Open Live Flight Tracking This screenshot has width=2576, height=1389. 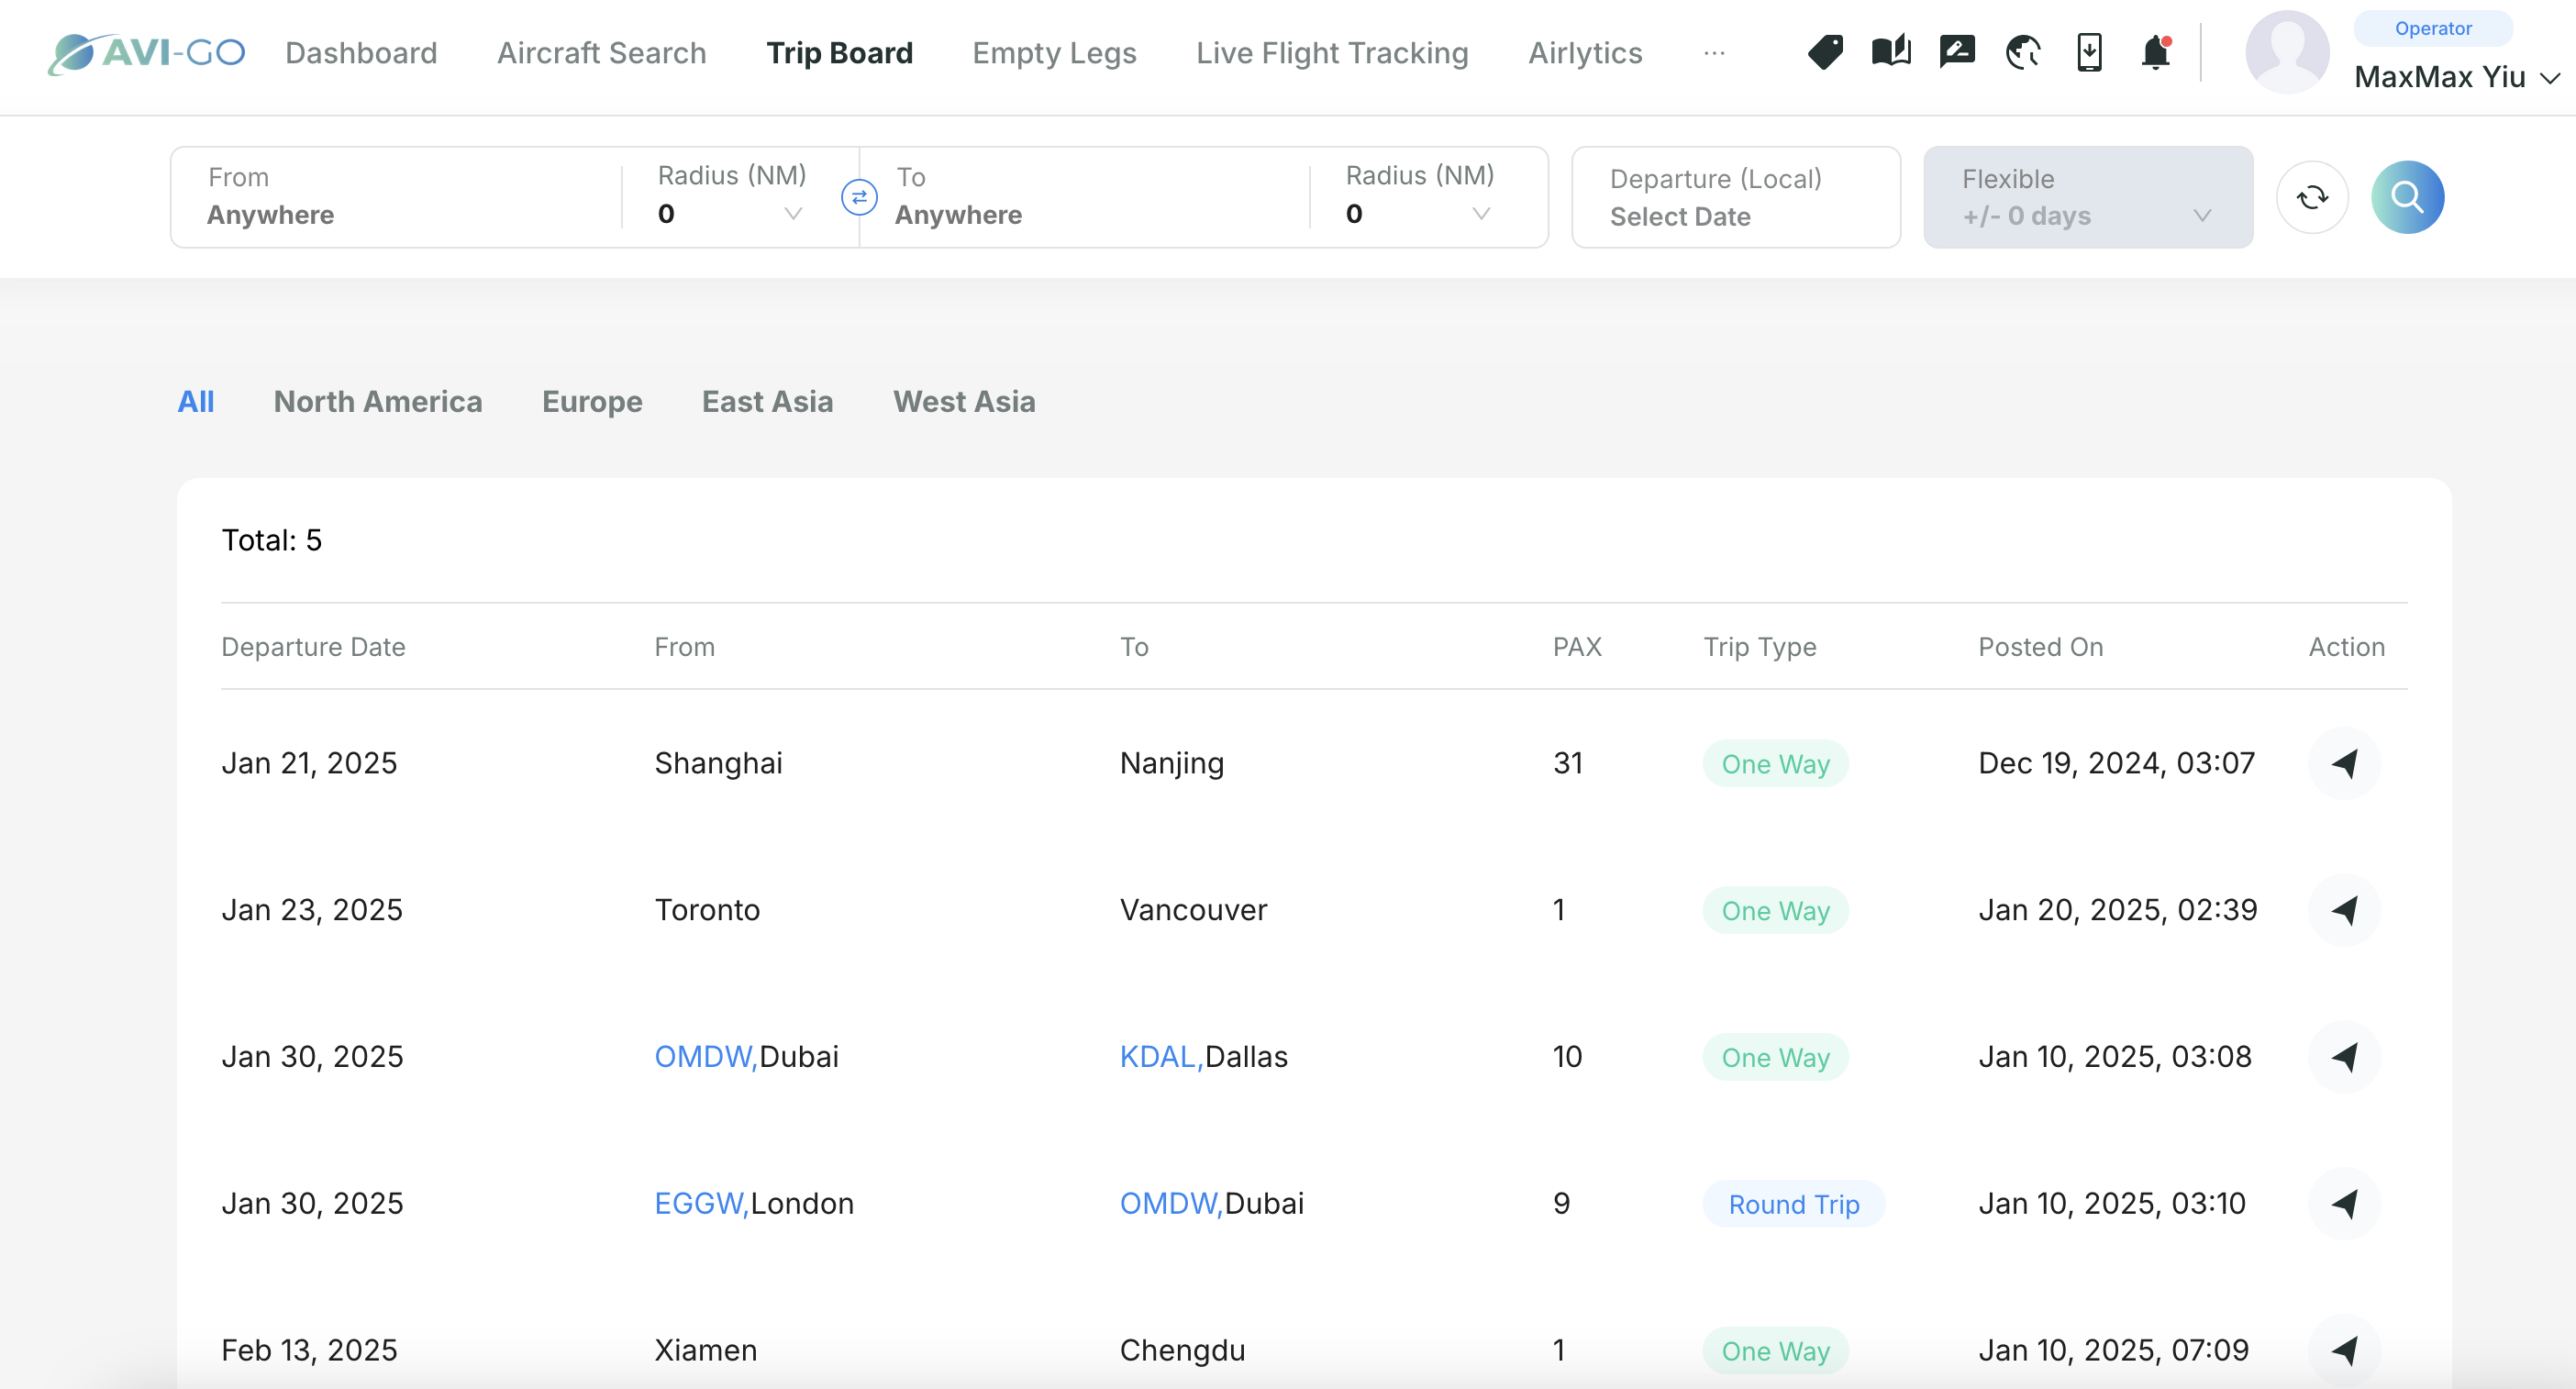1332,53
